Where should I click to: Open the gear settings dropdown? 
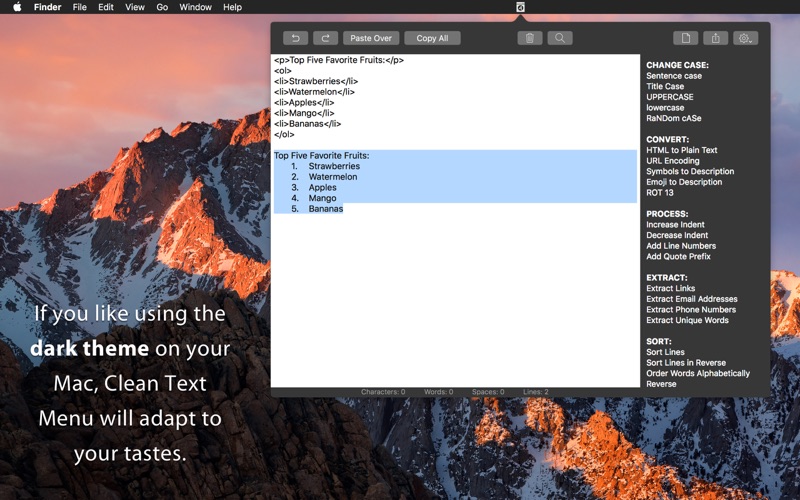click(745, 38)
